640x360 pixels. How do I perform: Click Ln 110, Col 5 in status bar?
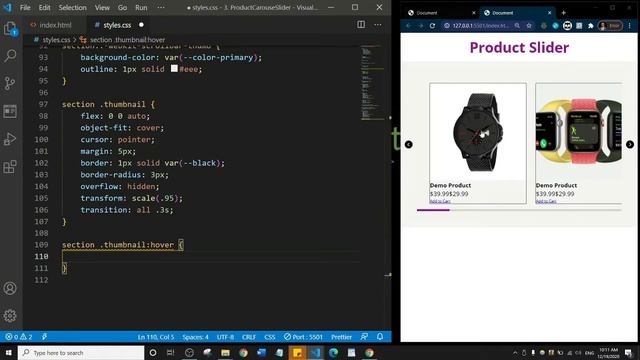coord(156,337)
